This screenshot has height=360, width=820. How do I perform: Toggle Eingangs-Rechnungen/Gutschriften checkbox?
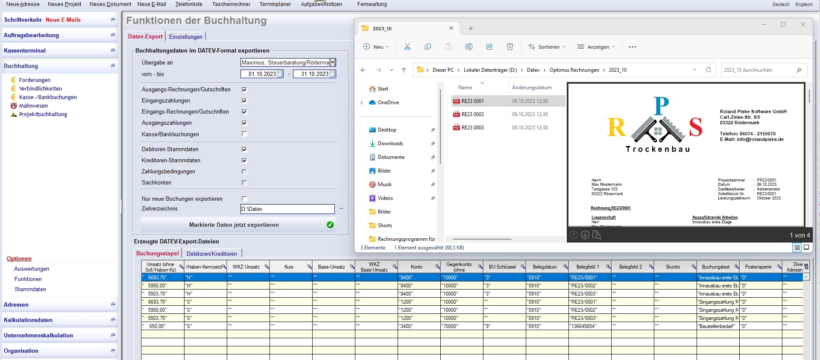point(244,111)
